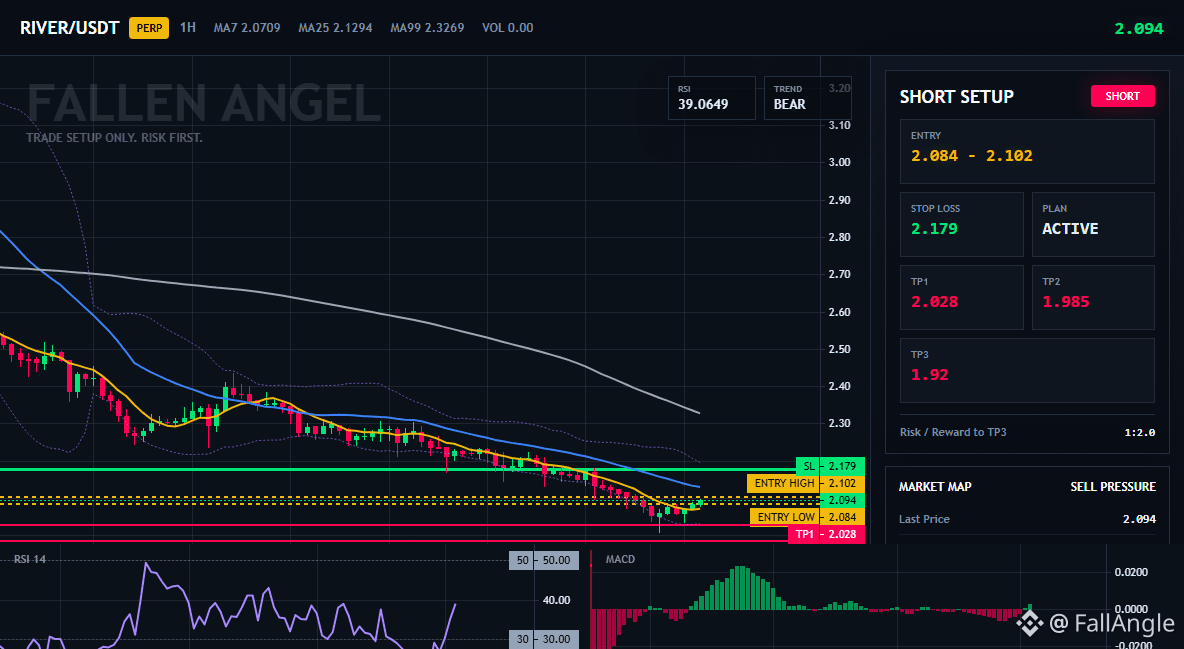
Task: Click the RSI 39.0649 info box
Action: [x=711, y=97]
